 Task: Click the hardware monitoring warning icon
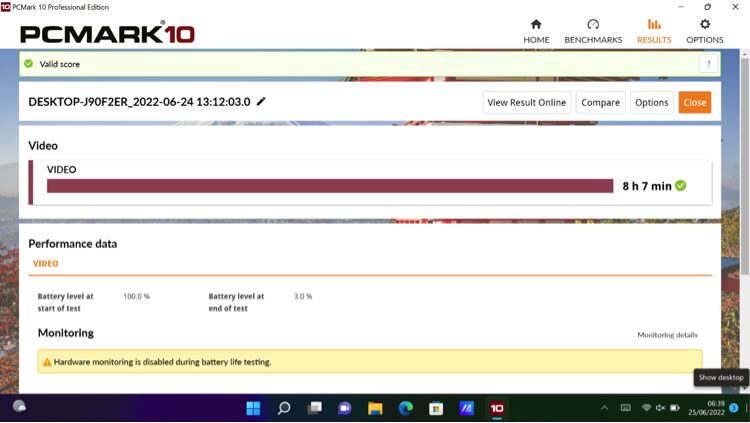coord(47,362)
